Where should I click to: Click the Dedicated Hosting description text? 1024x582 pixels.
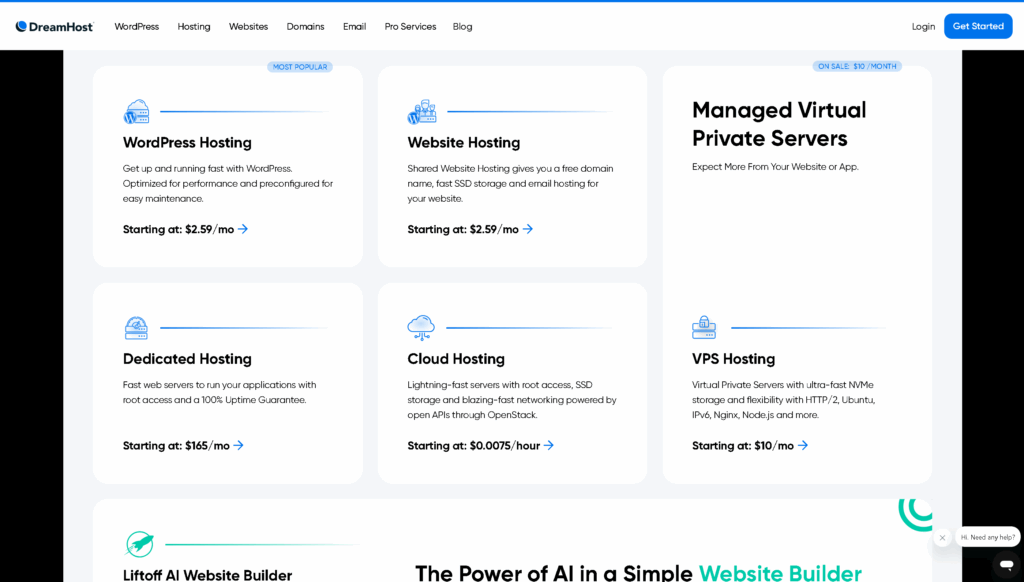pos(219,393)
